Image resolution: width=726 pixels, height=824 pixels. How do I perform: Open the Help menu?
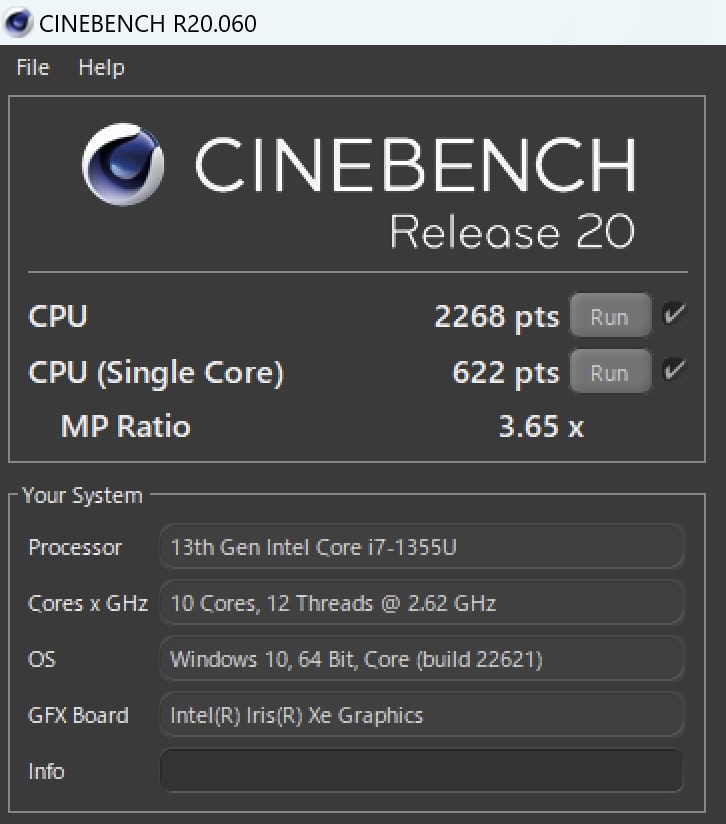click(x=101, y=68)
